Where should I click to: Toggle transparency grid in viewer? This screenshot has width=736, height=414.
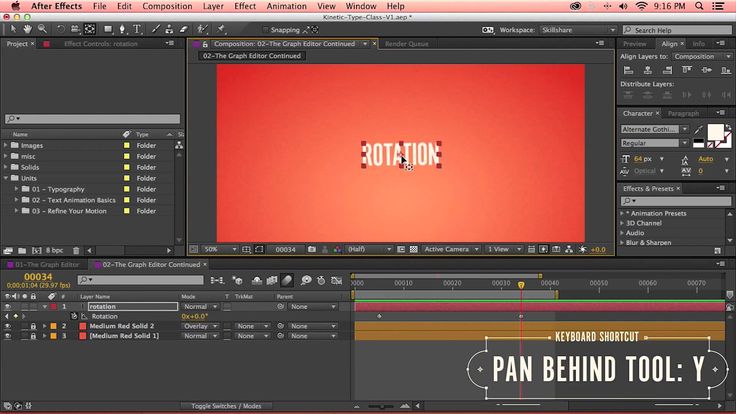click(414, 249)
